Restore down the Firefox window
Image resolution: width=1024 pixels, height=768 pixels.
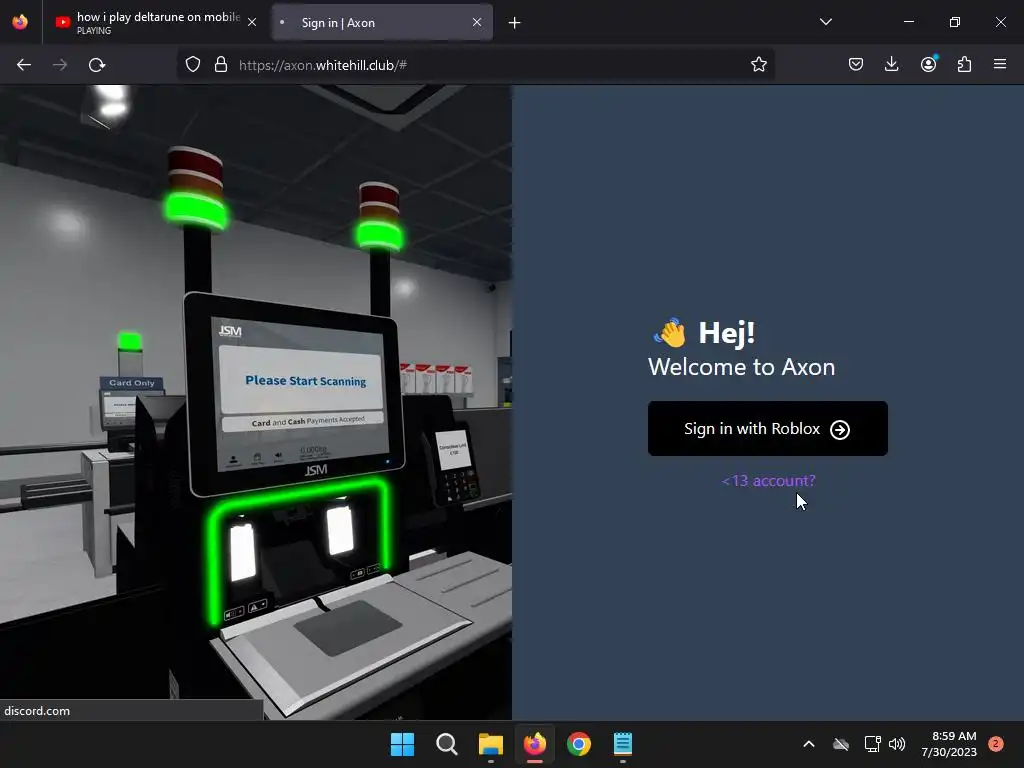pos(955,22)
